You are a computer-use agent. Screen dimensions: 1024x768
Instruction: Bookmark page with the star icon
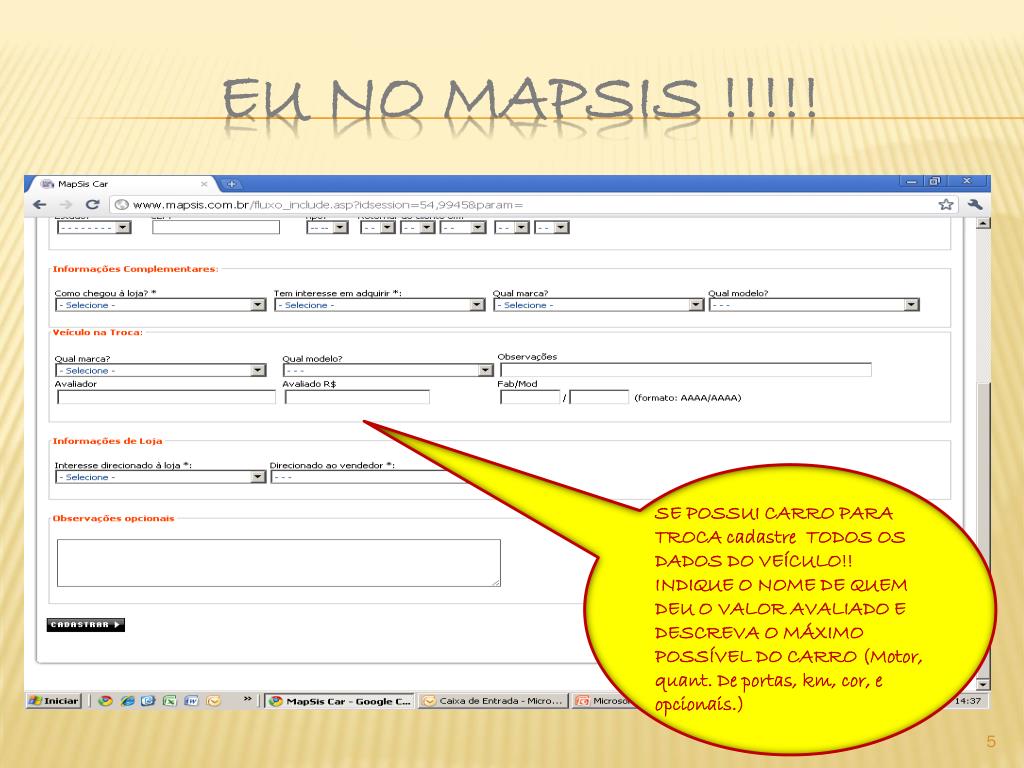coord(945,204)
